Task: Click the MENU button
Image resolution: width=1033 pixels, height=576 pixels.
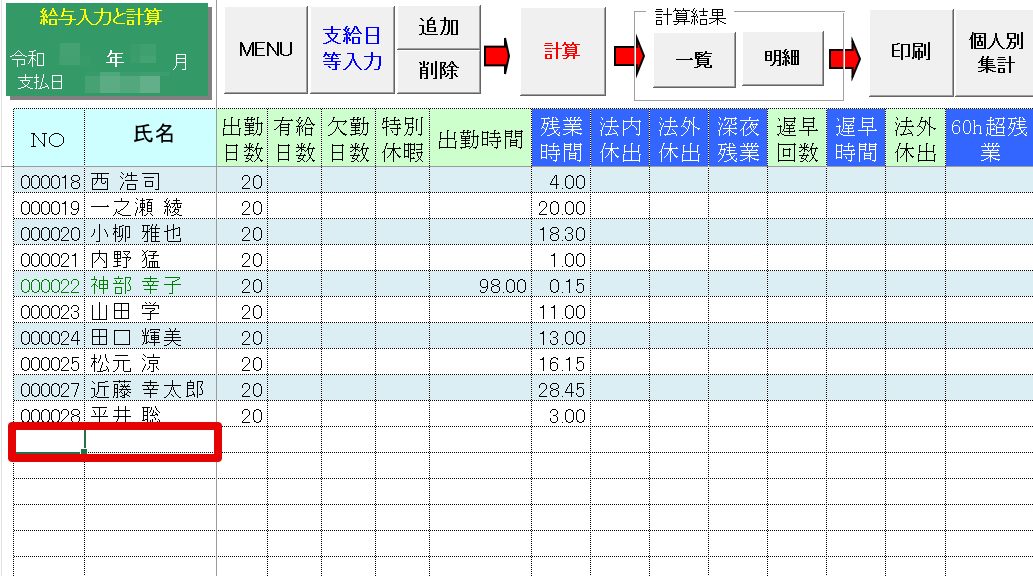Action: (265, 50)
